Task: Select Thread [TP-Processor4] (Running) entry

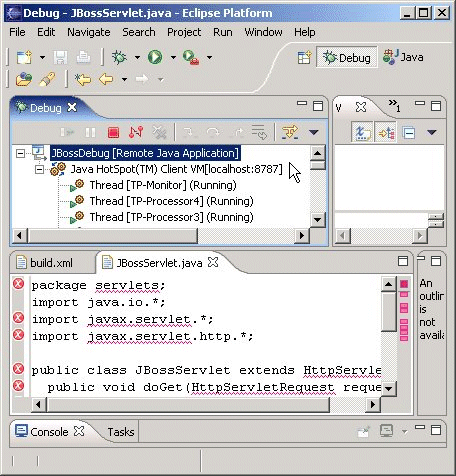Action: point(171,201)
